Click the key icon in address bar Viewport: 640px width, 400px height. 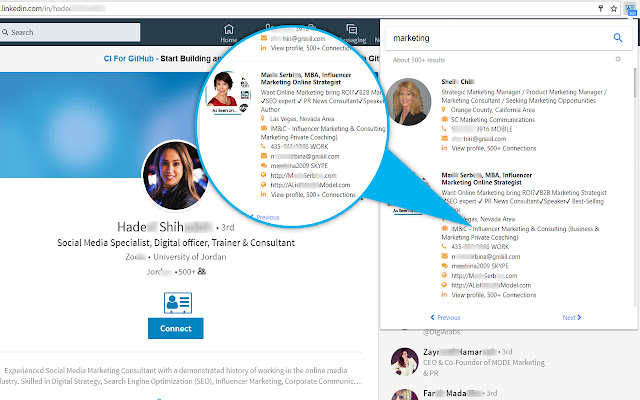pos(601,8)
